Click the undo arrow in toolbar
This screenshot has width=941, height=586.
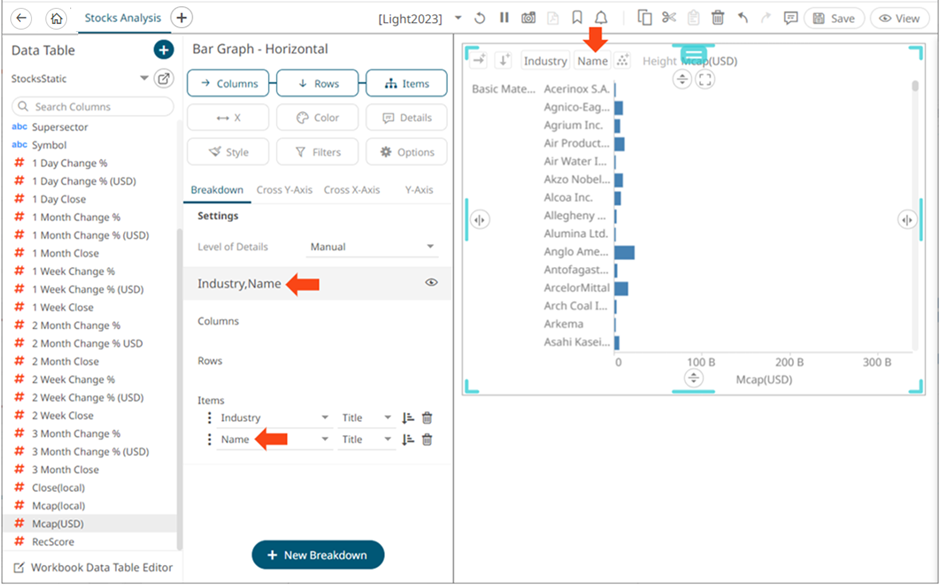coord(742,18)
